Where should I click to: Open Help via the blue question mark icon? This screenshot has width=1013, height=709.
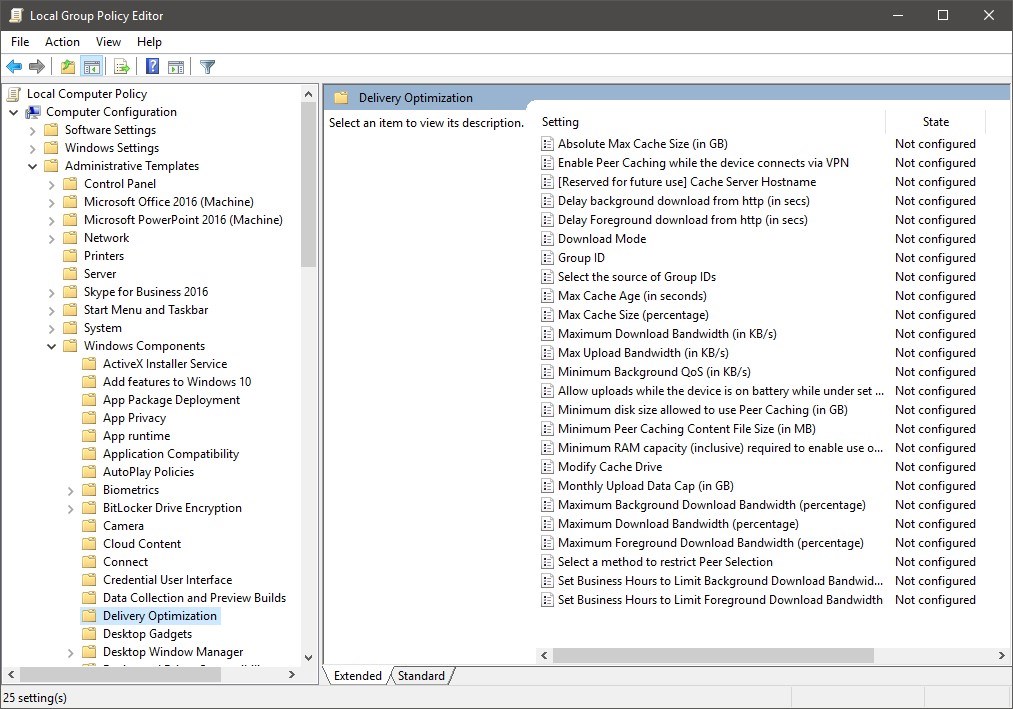coord(152,67)
